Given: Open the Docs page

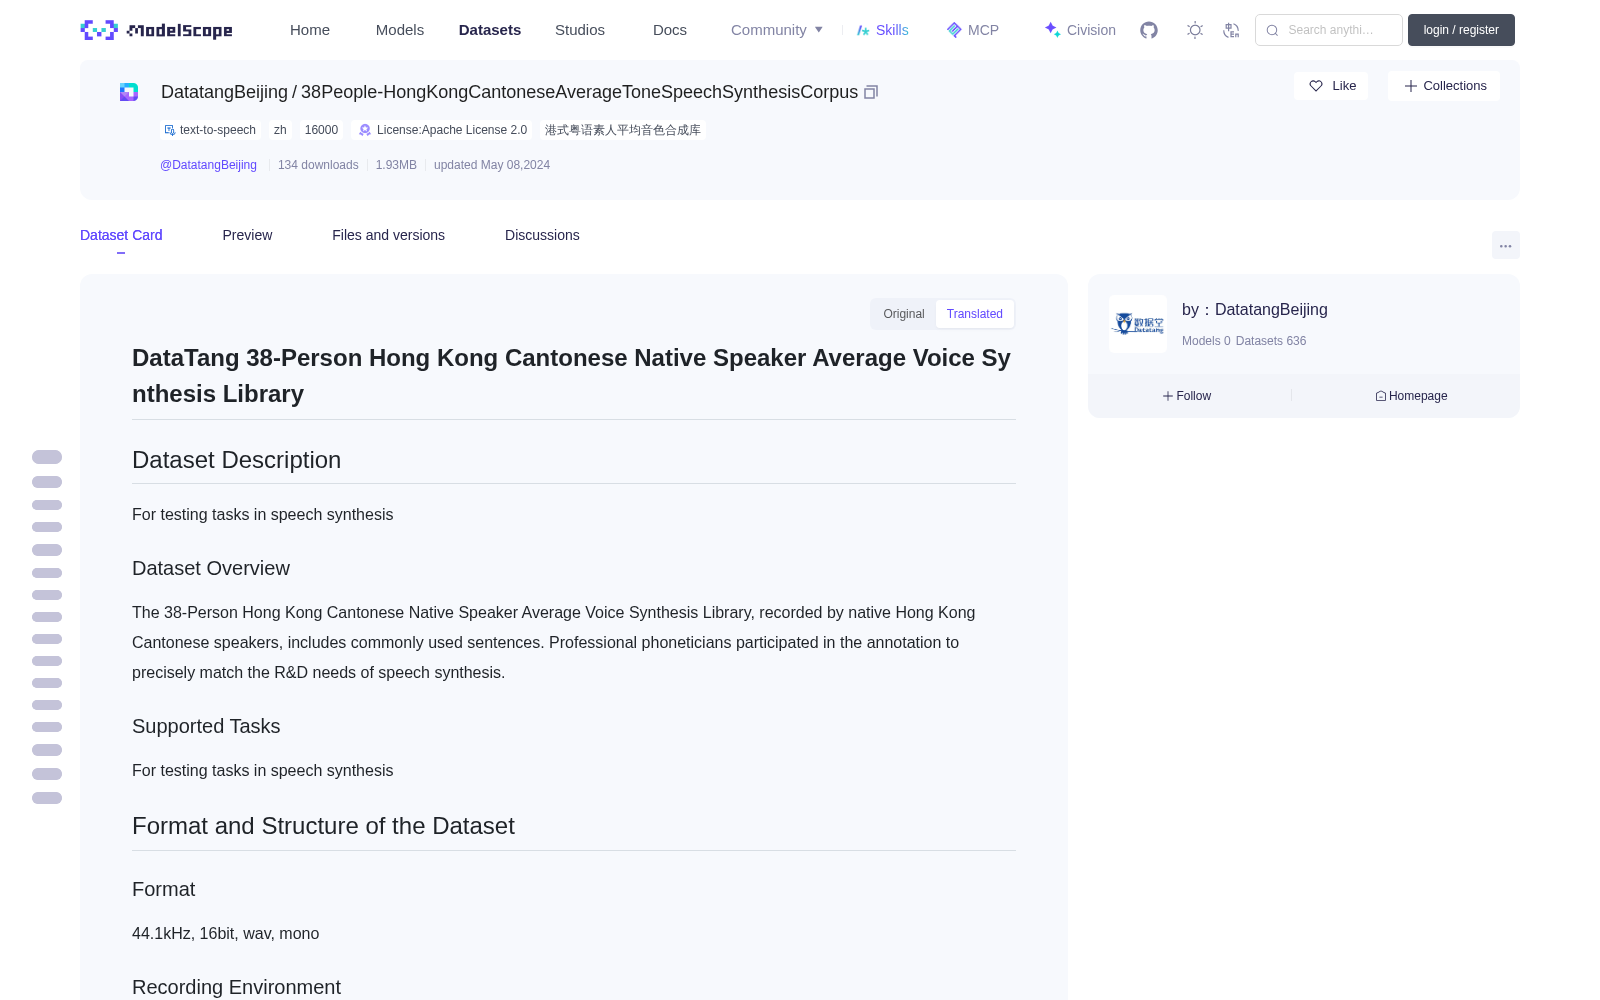Looking at the screenshot, I should click(670, 30).
